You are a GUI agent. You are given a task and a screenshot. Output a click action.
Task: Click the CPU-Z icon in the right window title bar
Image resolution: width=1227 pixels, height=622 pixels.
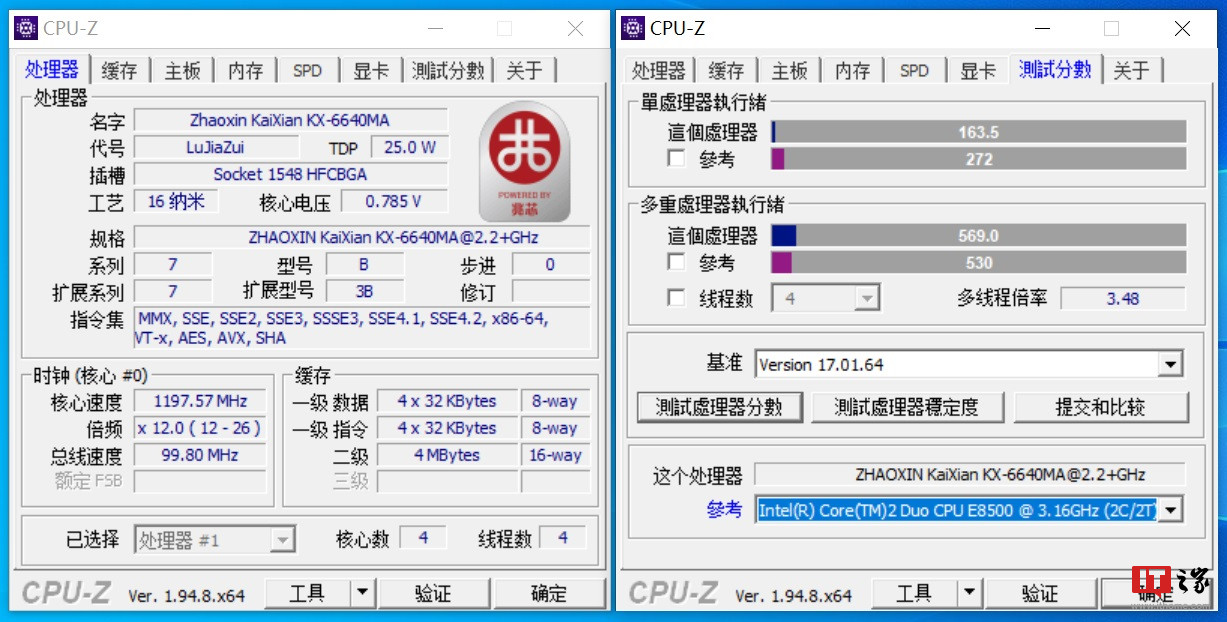pyautogui.click(x=633, y=28)
